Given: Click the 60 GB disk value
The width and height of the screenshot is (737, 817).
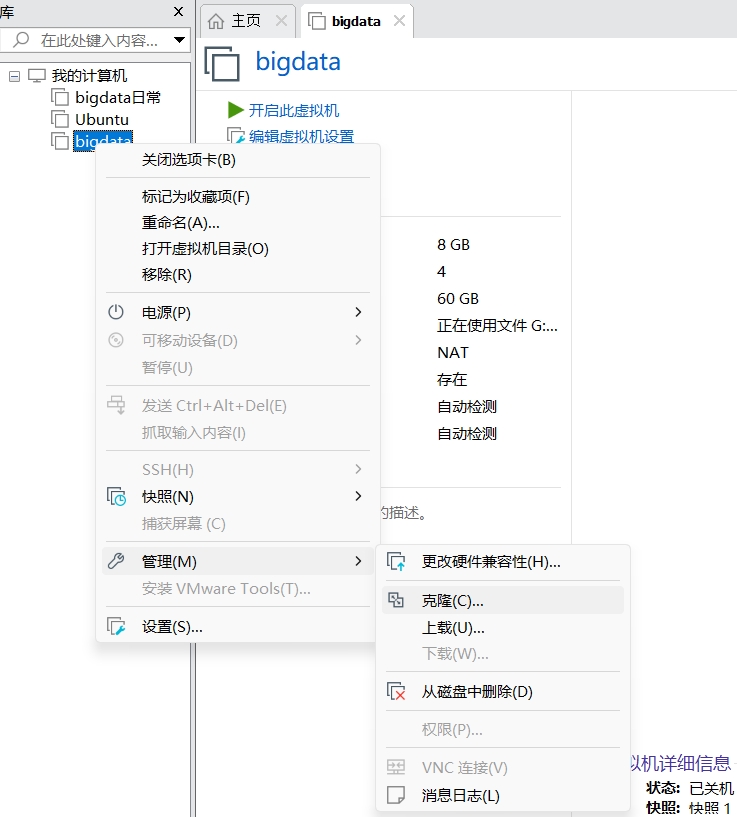Looking at the screenshot, I should [x=458, y=299].
